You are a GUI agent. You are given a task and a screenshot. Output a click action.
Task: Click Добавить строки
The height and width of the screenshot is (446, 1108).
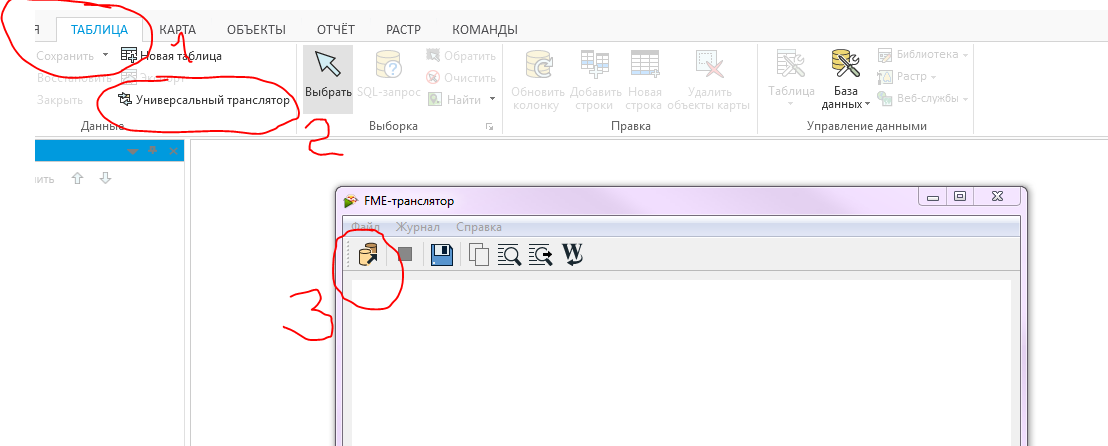tap(596, 79)
